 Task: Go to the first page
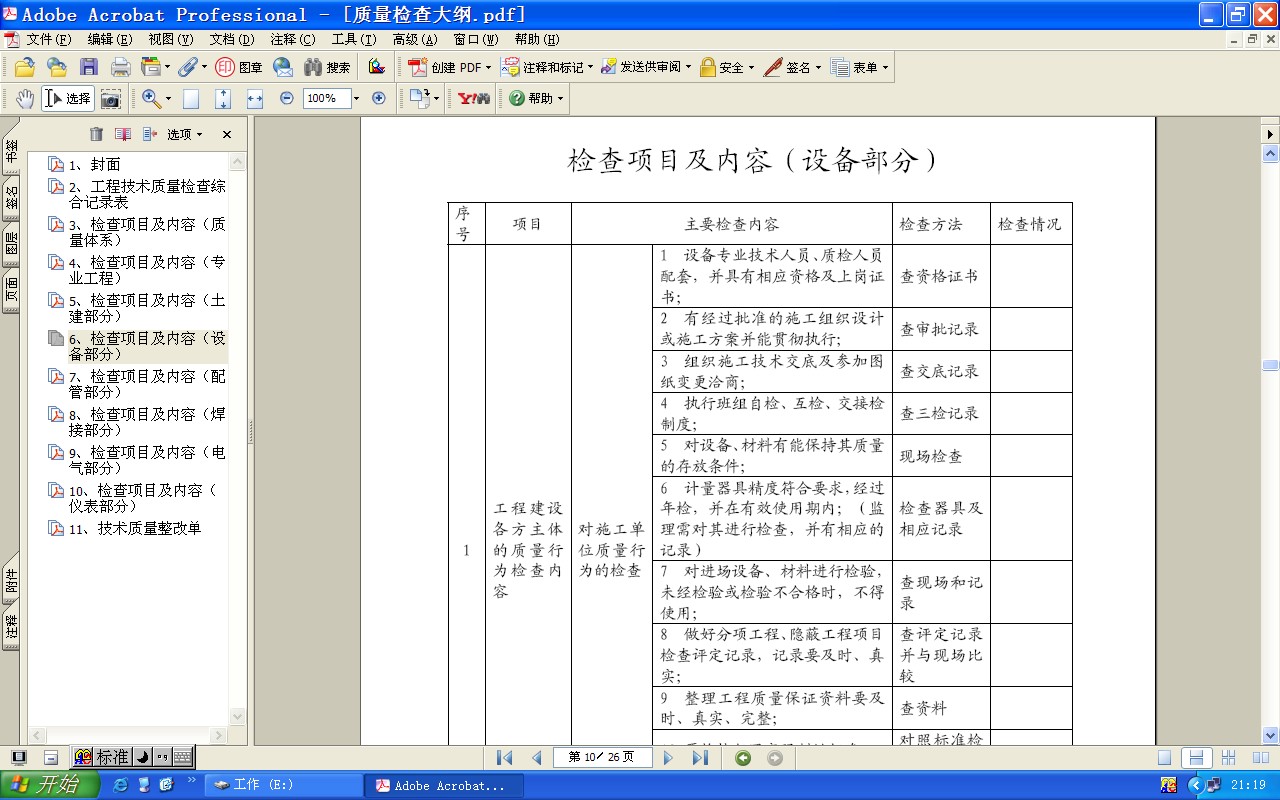pos(504,758)
